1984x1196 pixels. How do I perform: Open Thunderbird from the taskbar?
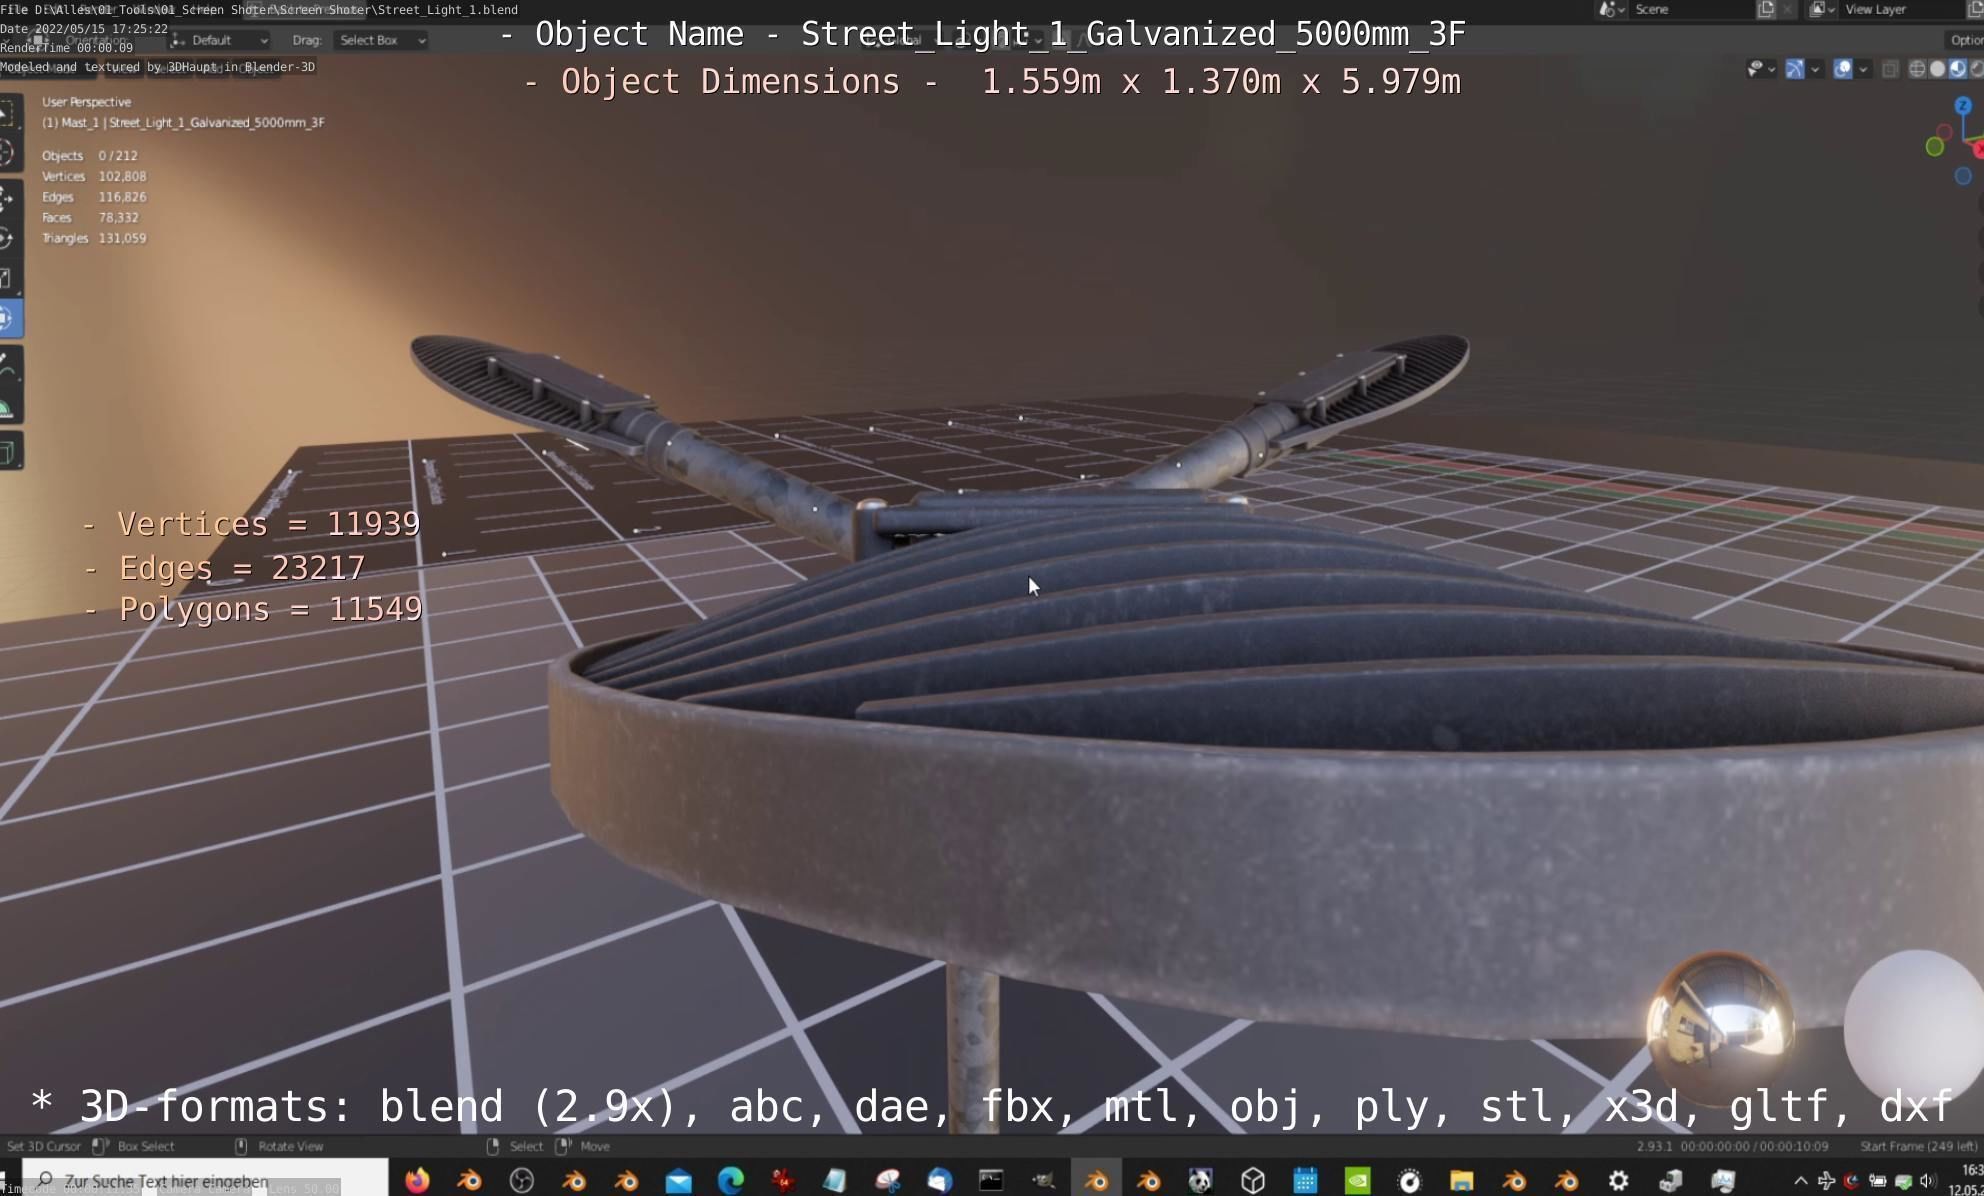coord(940,1181)
